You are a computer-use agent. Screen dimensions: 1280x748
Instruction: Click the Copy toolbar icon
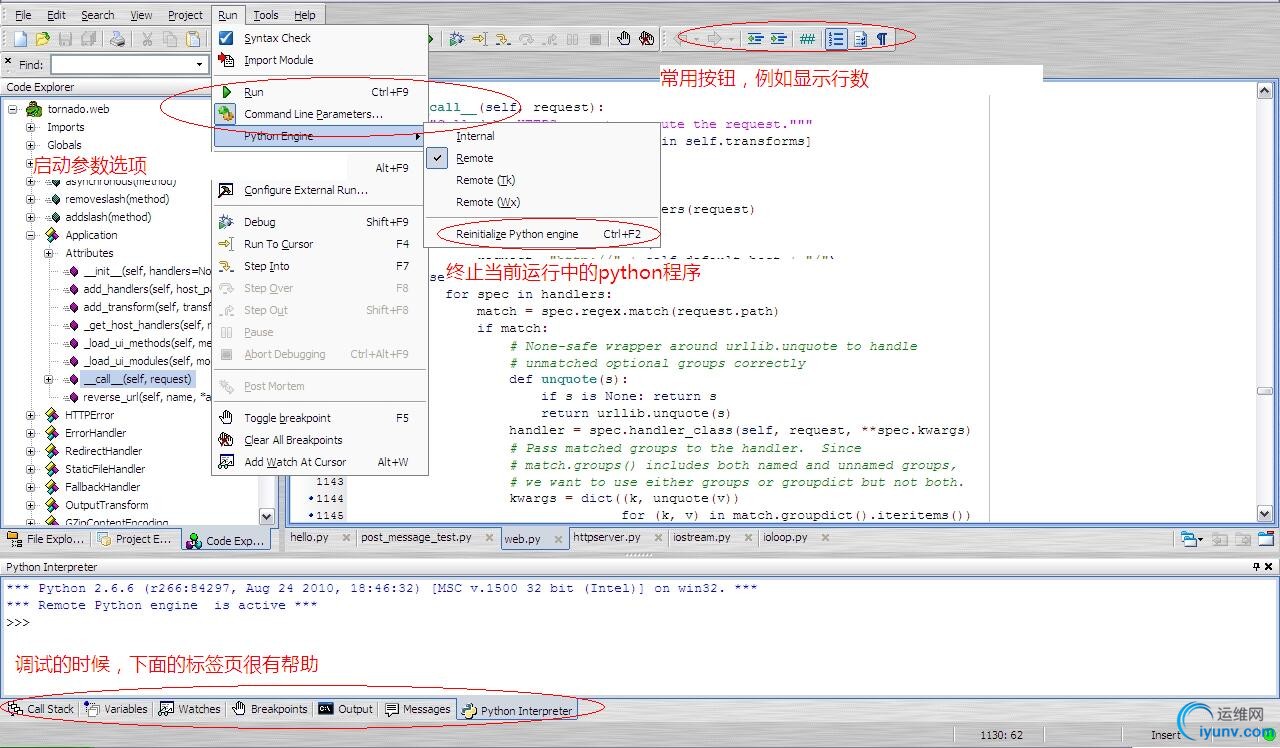[170, 39]
